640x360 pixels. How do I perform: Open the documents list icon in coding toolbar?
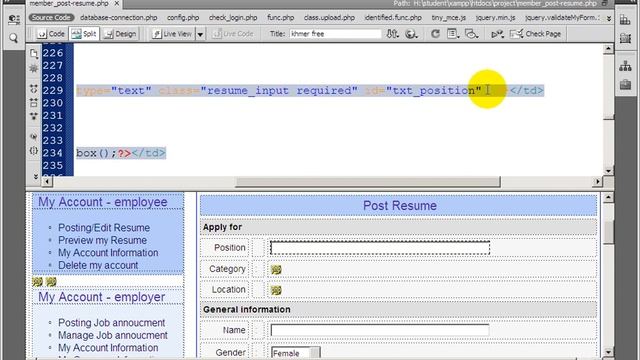(34, 53)
